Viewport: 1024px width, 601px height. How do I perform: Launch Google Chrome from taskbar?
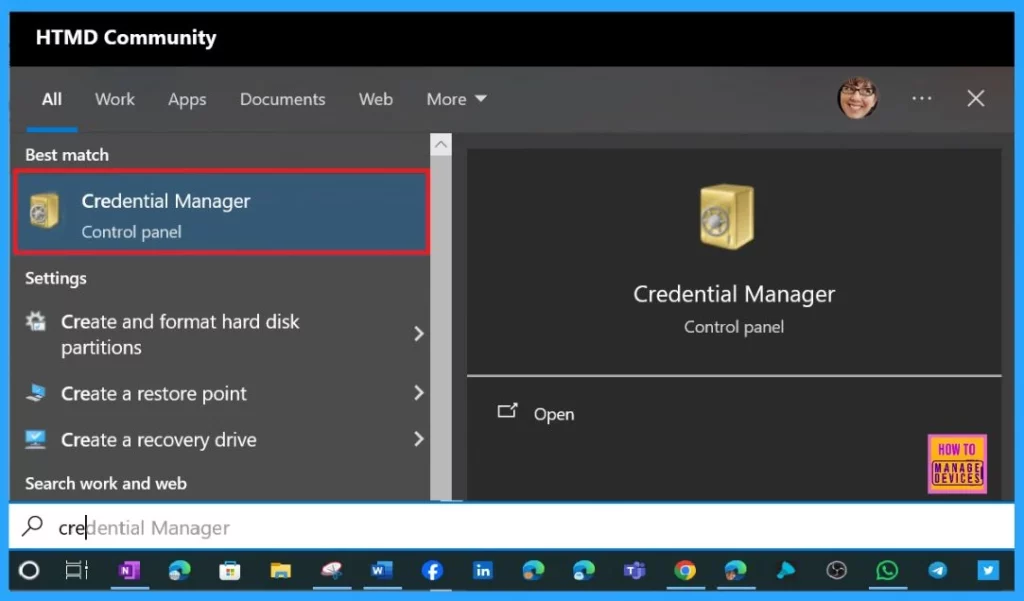pos(684,571)
